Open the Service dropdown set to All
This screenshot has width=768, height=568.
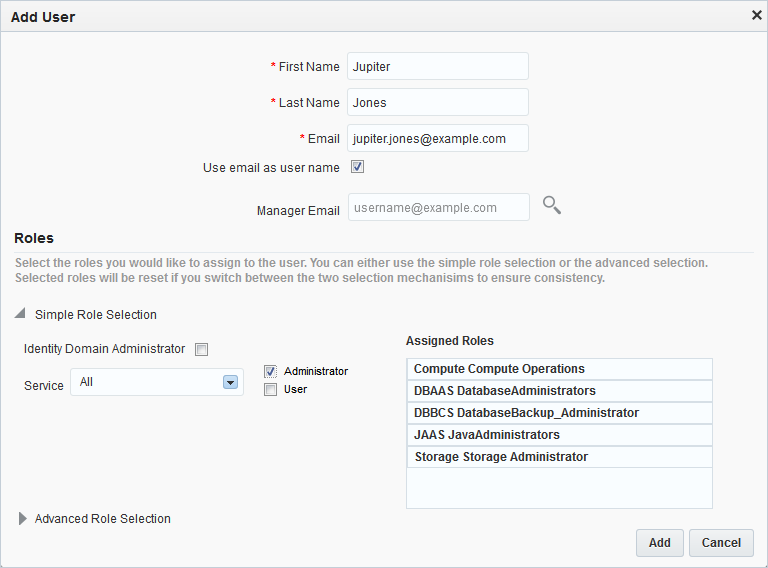pos(157,382)
